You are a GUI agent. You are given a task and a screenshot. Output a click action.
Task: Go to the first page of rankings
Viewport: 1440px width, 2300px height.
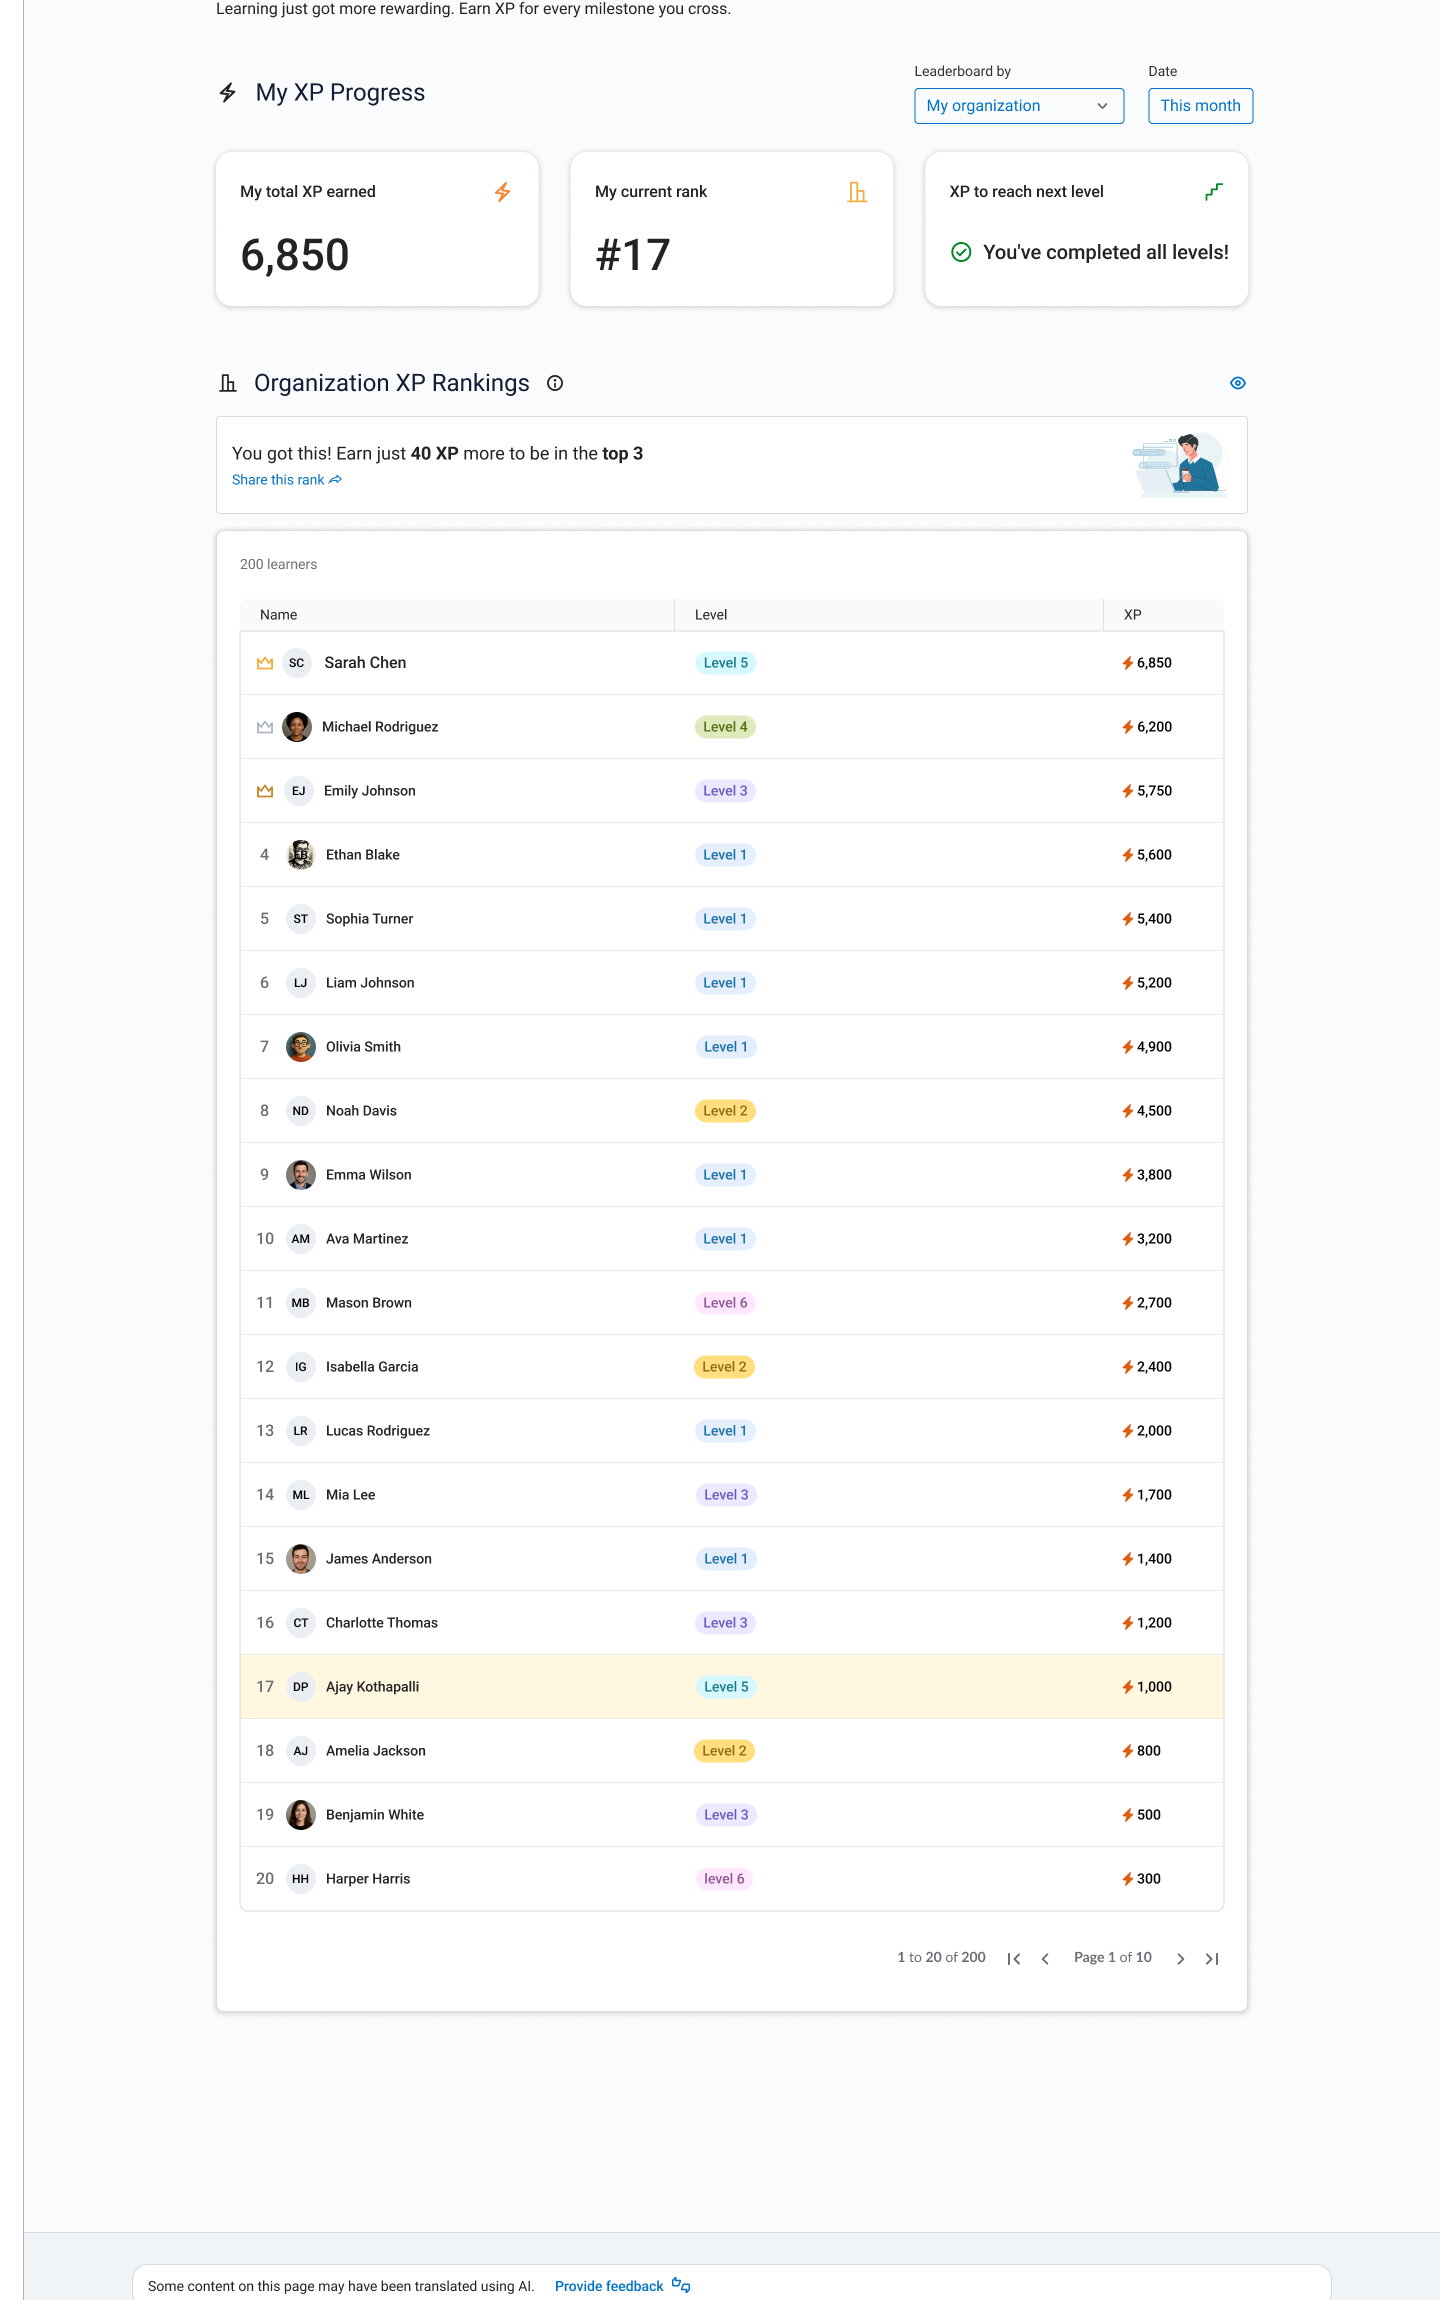(x=1014, y=1959)
